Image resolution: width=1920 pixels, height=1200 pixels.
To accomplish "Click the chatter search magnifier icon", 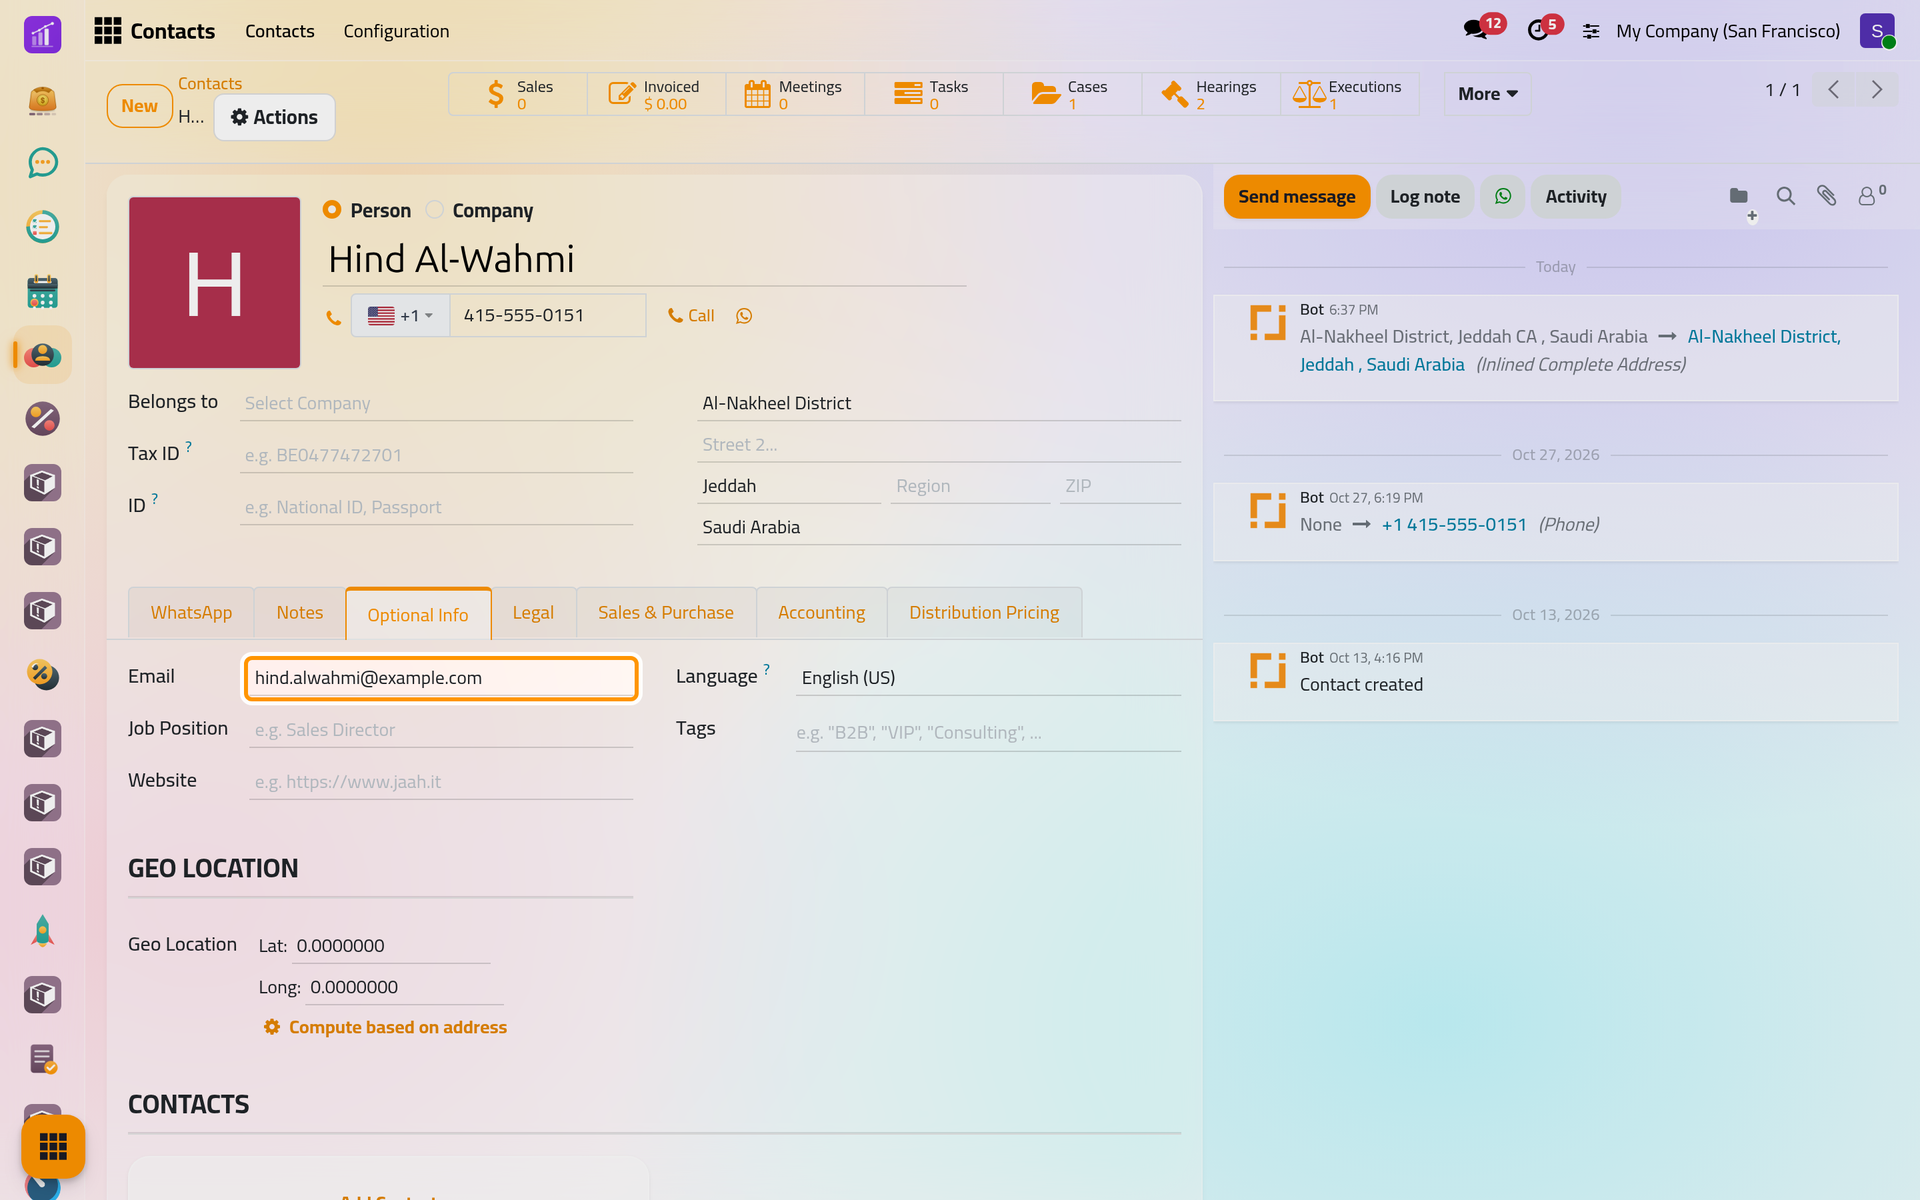I will [1785, 196].
